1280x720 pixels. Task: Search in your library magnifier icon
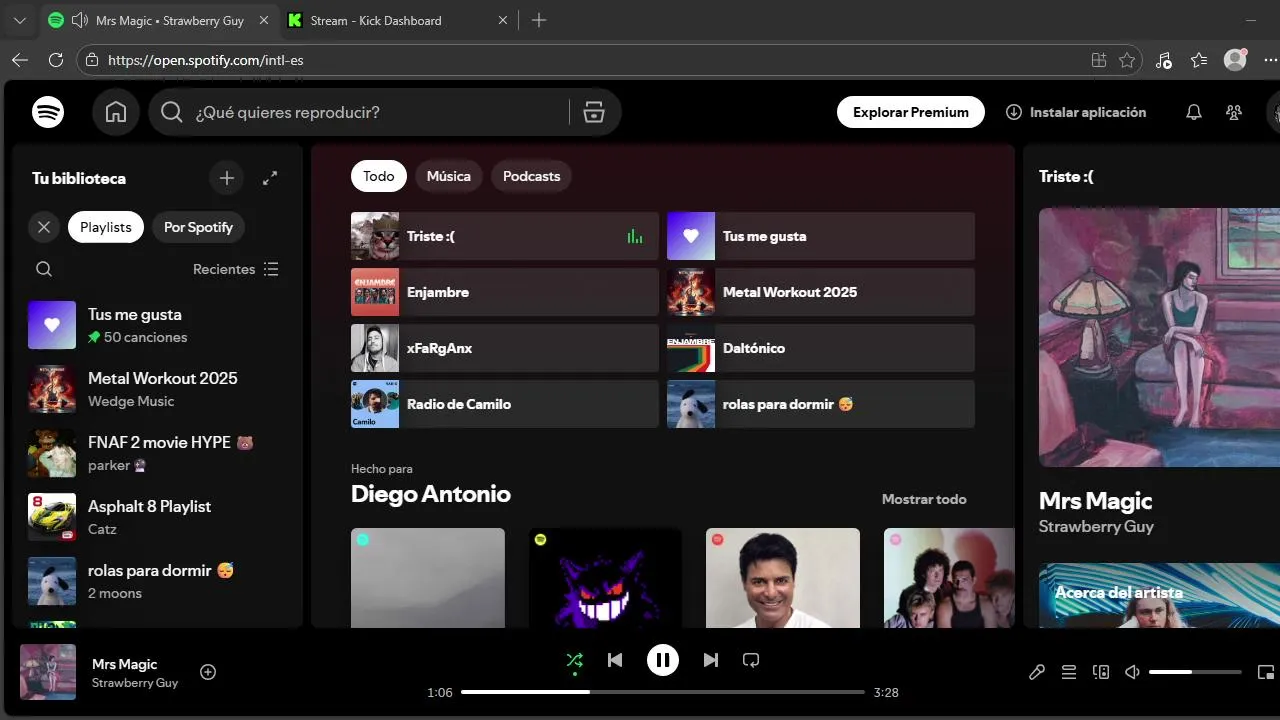click(x=44, y=269)
